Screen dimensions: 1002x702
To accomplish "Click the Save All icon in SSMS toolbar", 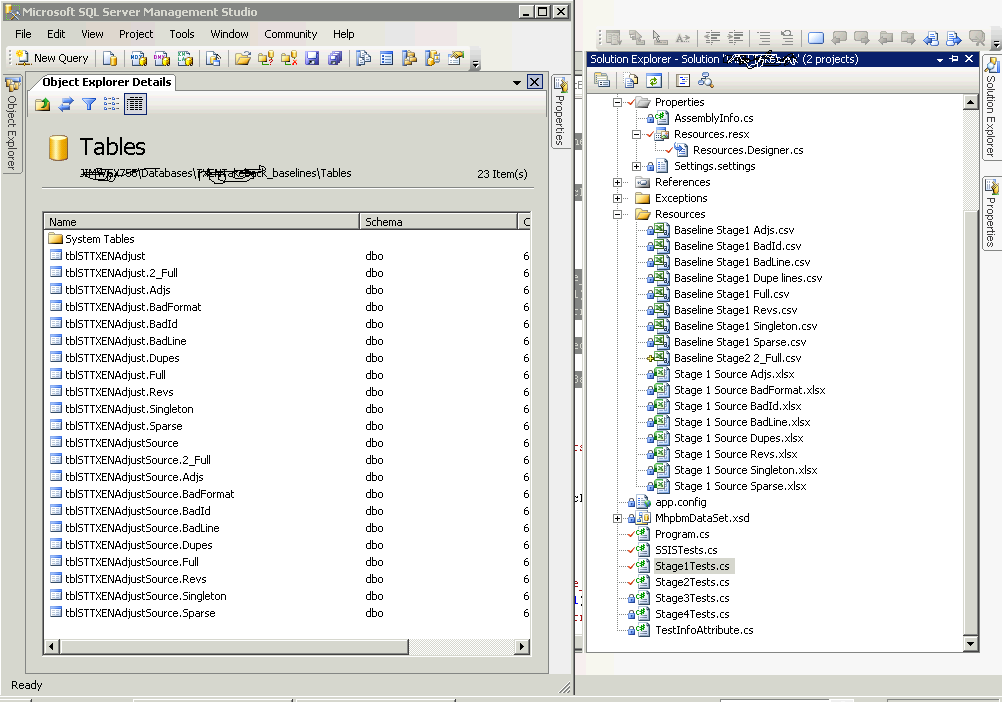I will pyautogui.click(x=335, y=58).
